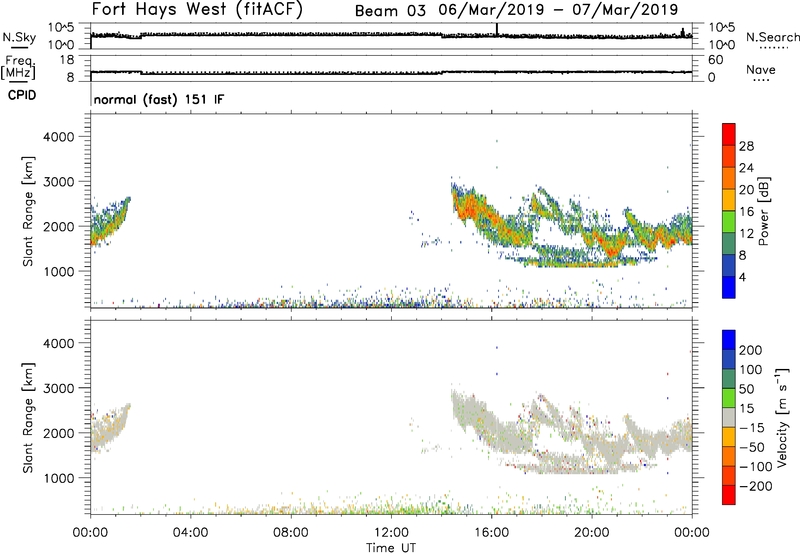Pick the green 15–50 velocity colorbar segment
Viewport: 800px width, 554px height.
[729, 398]
